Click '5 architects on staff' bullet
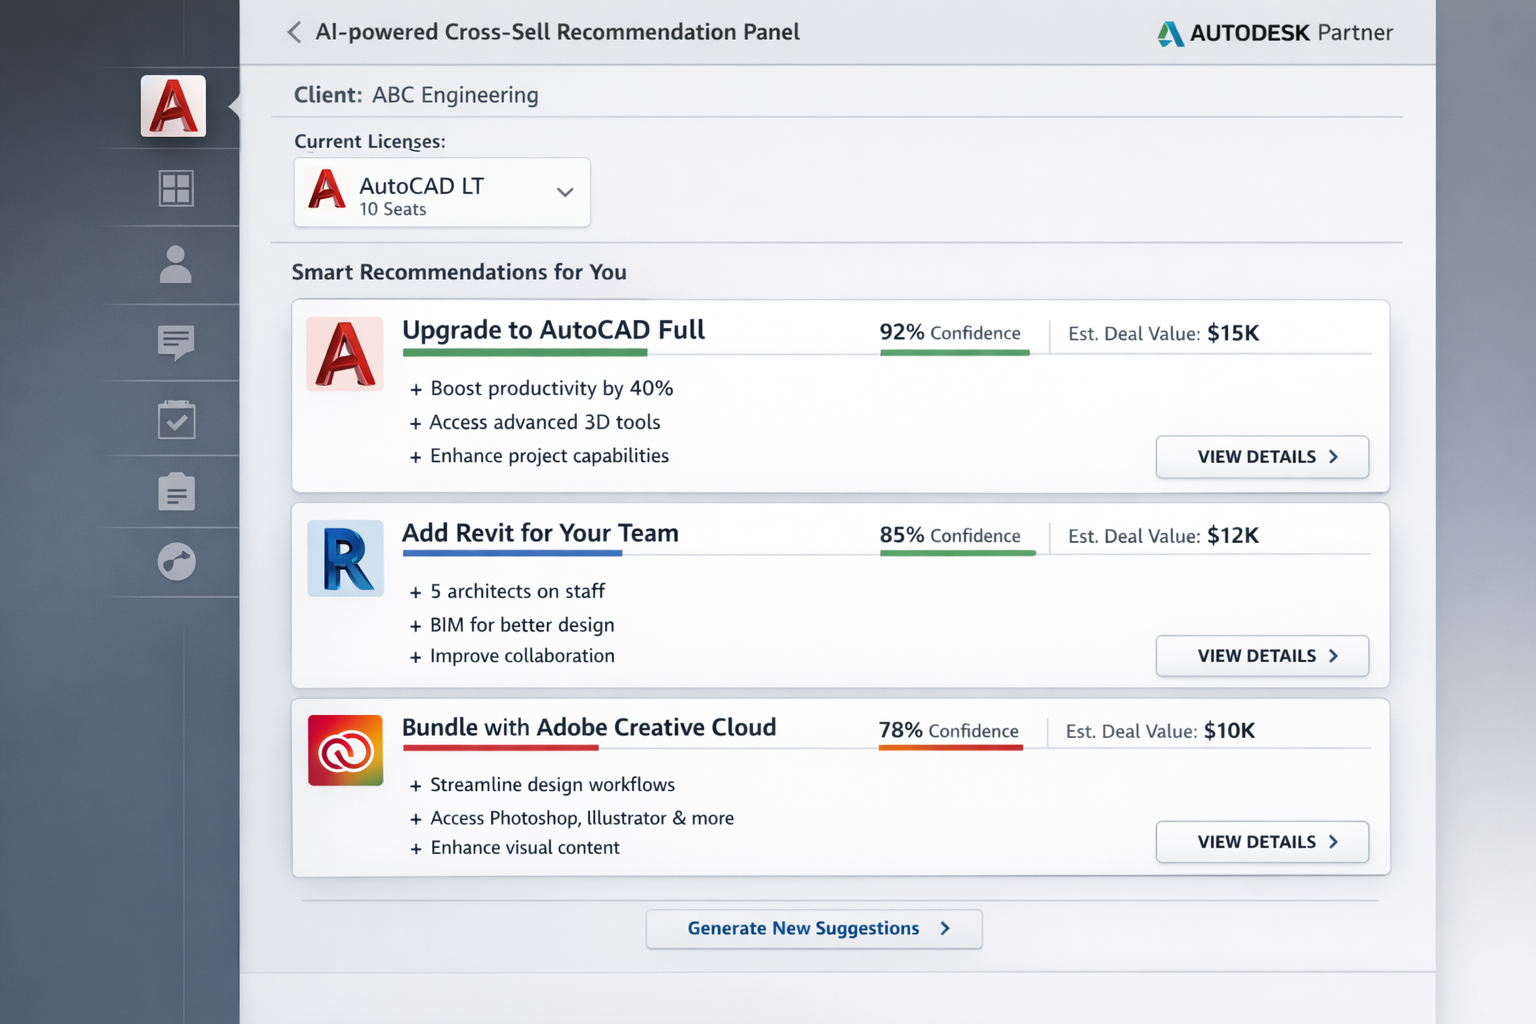Image resolution: width=1536 pixels, height=1024 pixels. 507,591
